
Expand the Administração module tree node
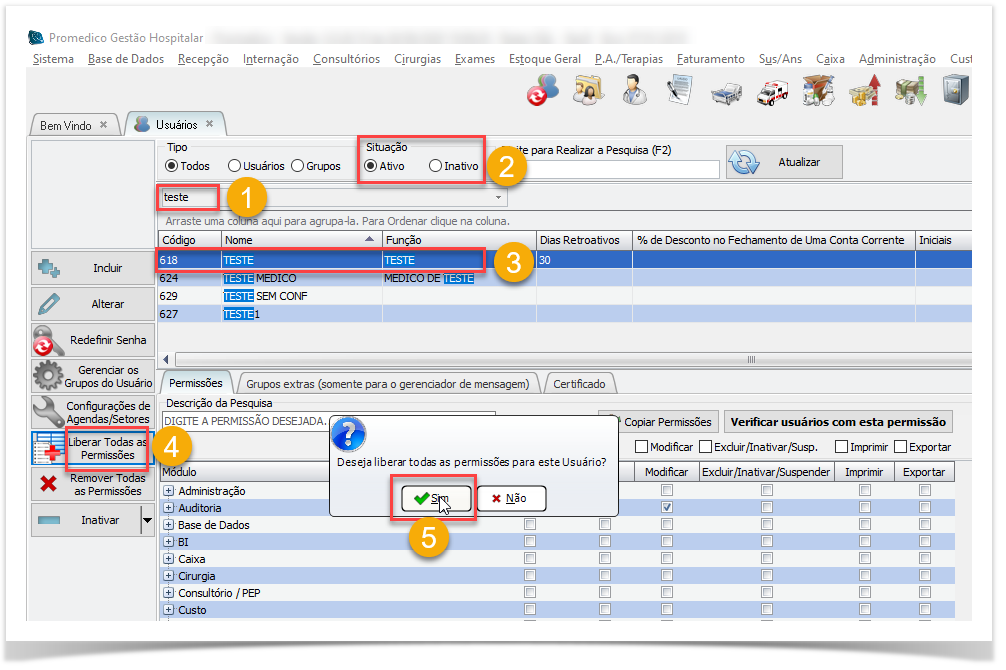(x=168, y=491)
